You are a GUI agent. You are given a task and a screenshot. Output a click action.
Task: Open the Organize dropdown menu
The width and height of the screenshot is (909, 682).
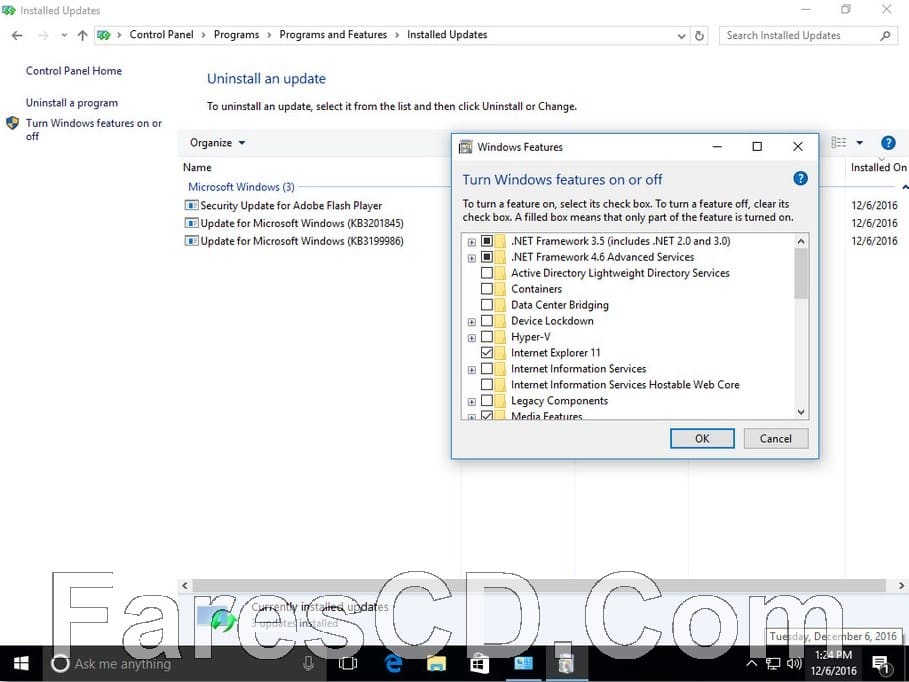pyautogui.click(x=217, y=143)
